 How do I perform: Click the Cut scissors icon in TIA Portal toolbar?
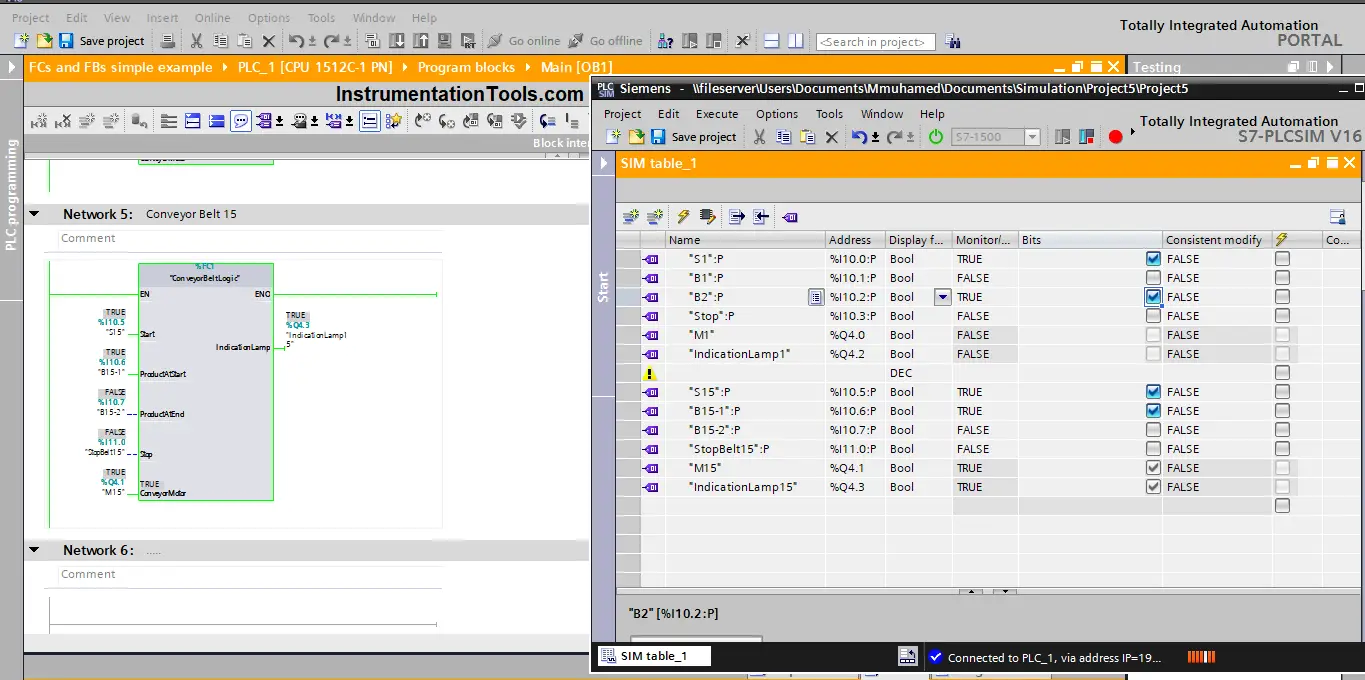tap(196, 41)
